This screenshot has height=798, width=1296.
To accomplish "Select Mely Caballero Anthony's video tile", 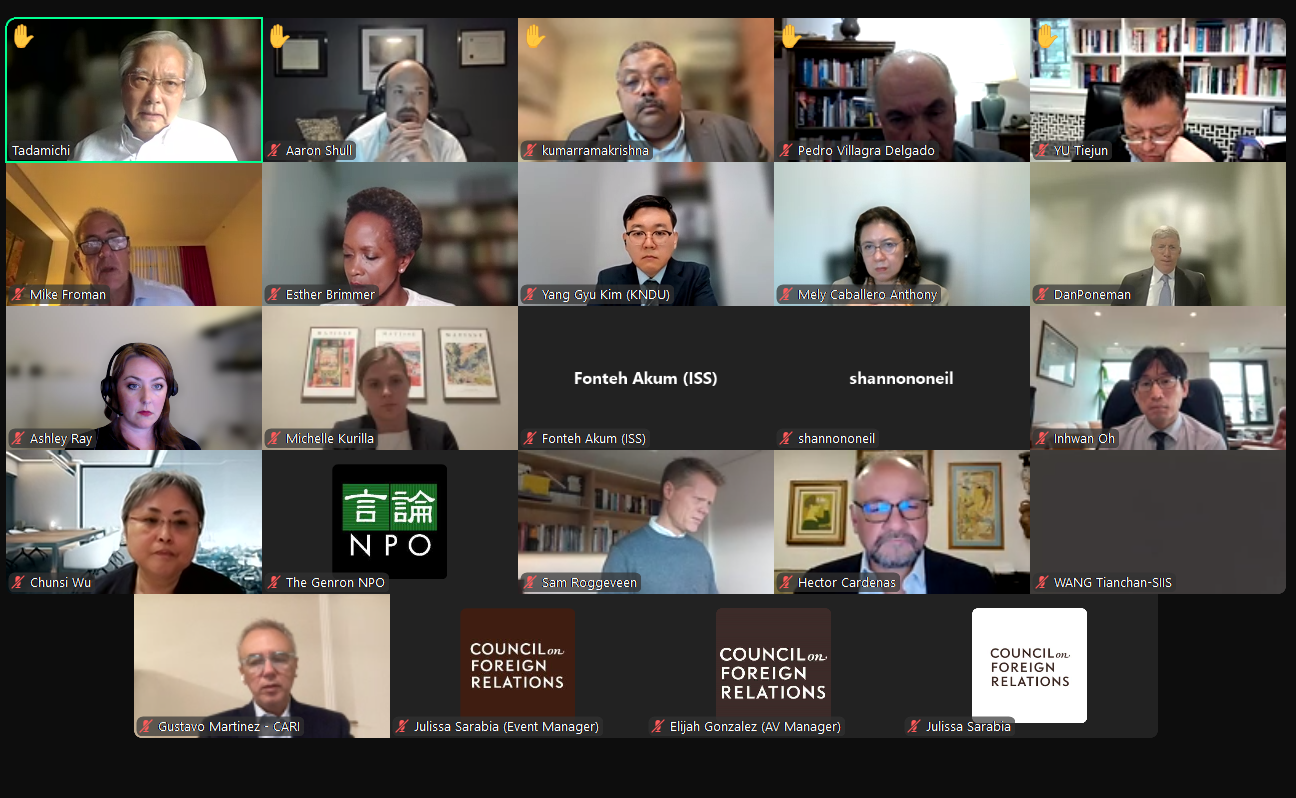I will [902, 234].
